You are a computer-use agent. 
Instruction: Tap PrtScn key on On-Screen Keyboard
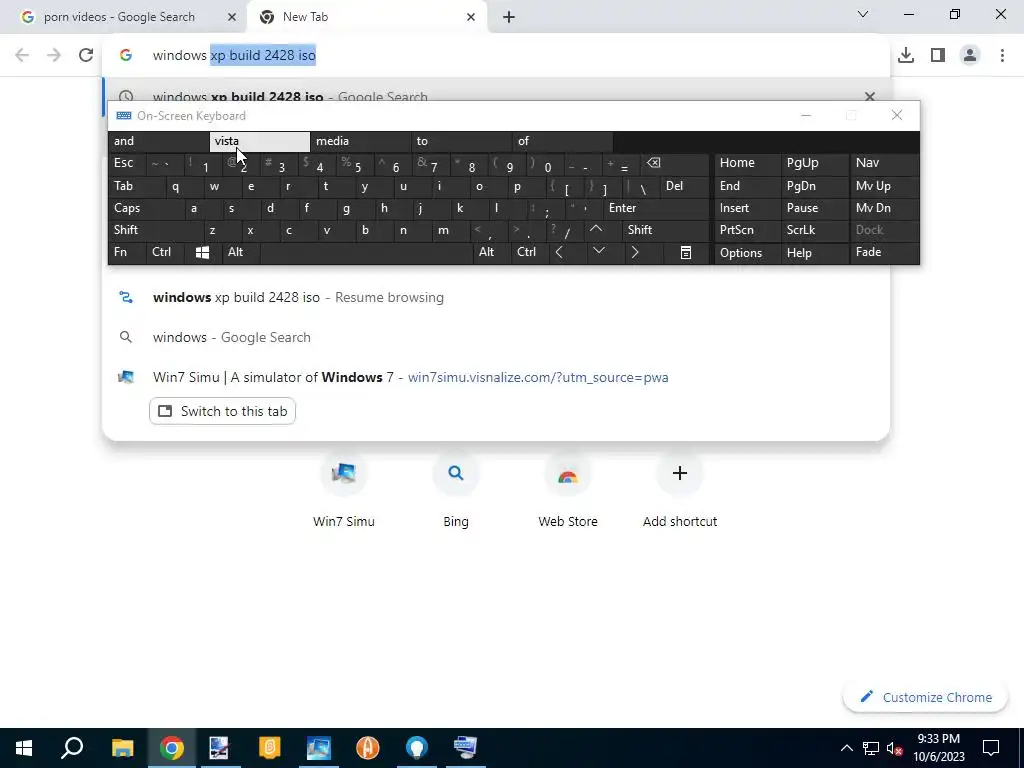coord(746,230)
